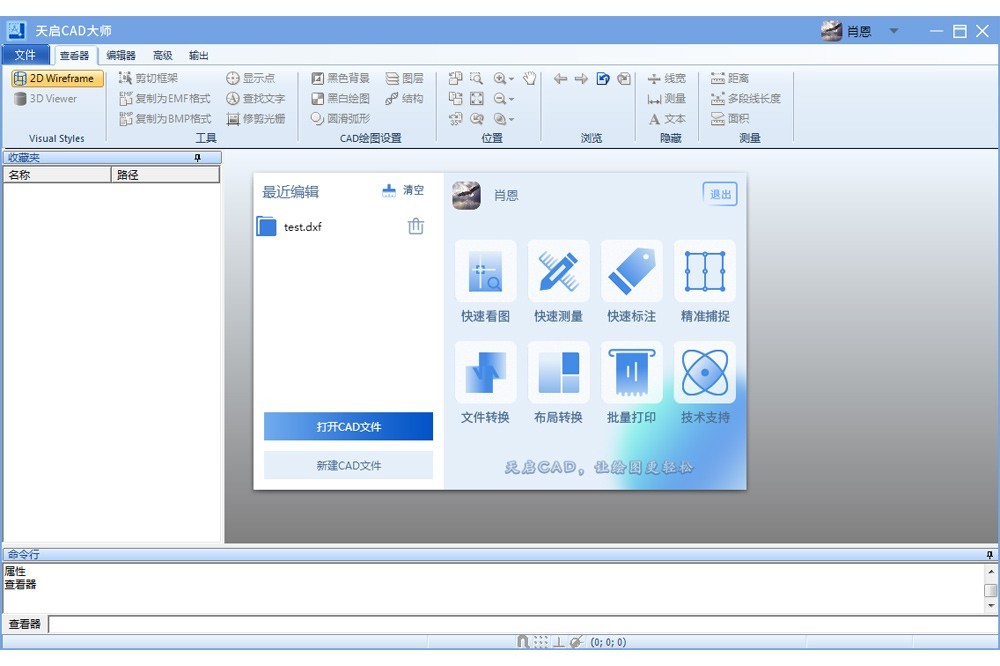Select the zoom window magnifier tool
The width and height of the screenshot is (1000, 666).
(476, 78)
